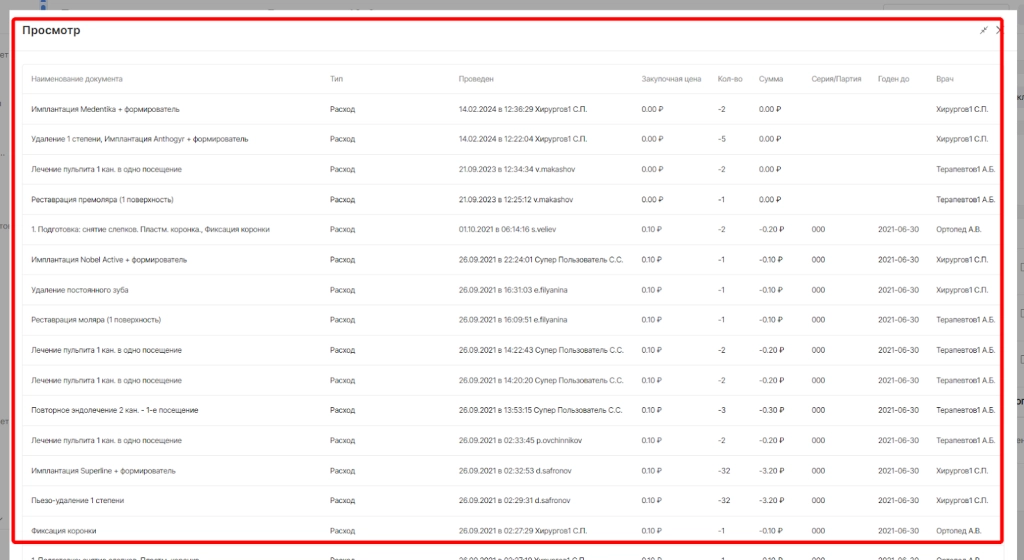Click the Тип column header
The width and height of the screenshot is (1024, 560).
pyautogui.click(x=336, y=79)
